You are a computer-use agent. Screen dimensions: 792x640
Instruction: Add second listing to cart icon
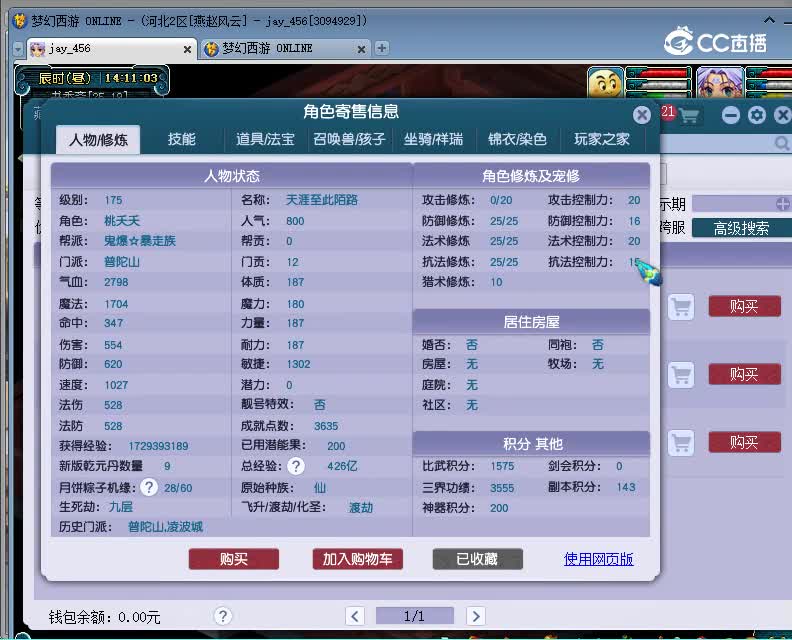point(681,375)
